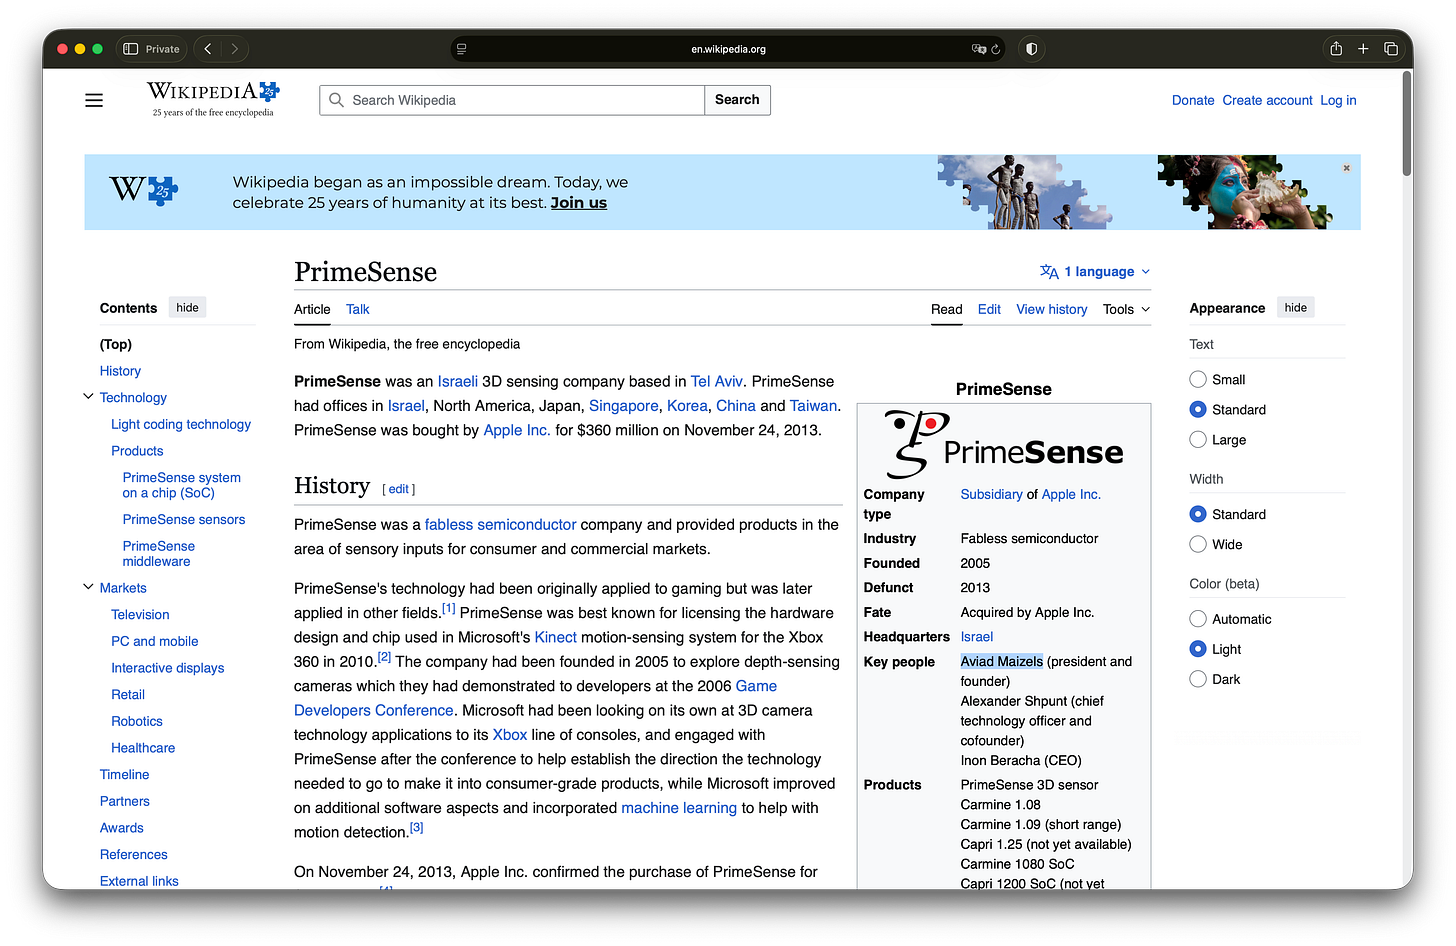The height and width of the screenshot is (946, 1456).
Task: Switch to the Article tab
Action: point(312,310)
